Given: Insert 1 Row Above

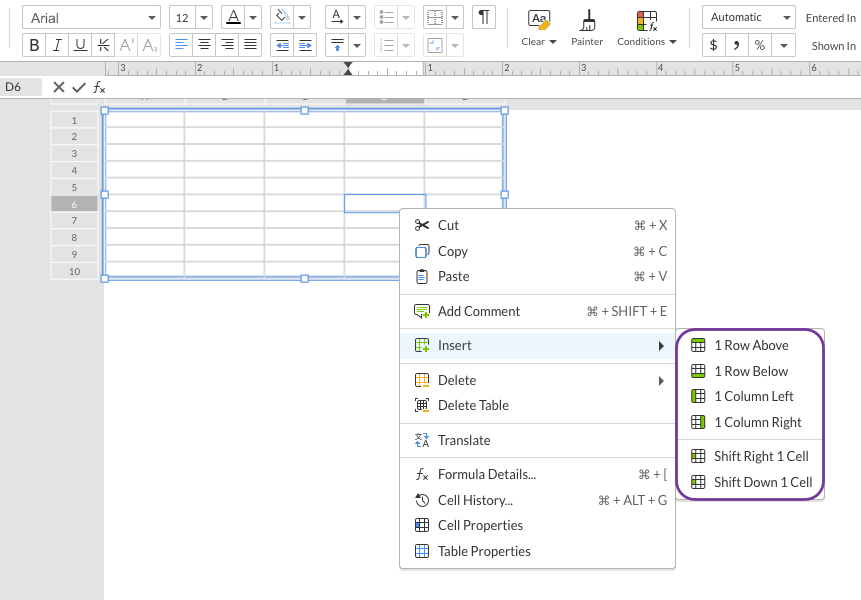Looking at the screenshot, I should [750, 345].
